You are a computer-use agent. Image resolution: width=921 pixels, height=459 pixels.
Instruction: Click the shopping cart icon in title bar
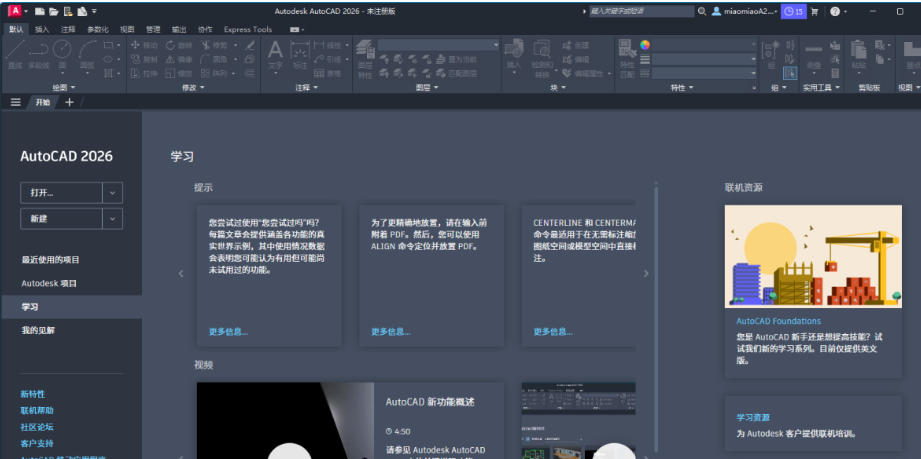pyautogui.click(x=814, y=11)
